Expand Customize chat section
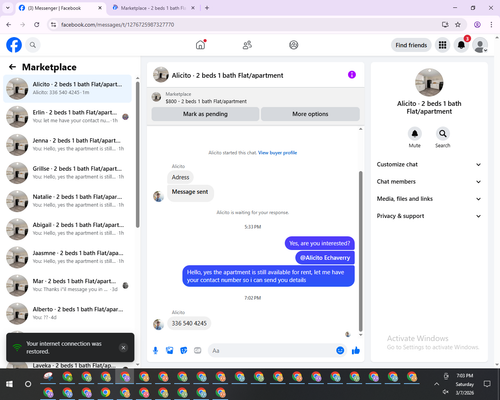The width and height of the screenshot is (500, 400). pos(429,164)
